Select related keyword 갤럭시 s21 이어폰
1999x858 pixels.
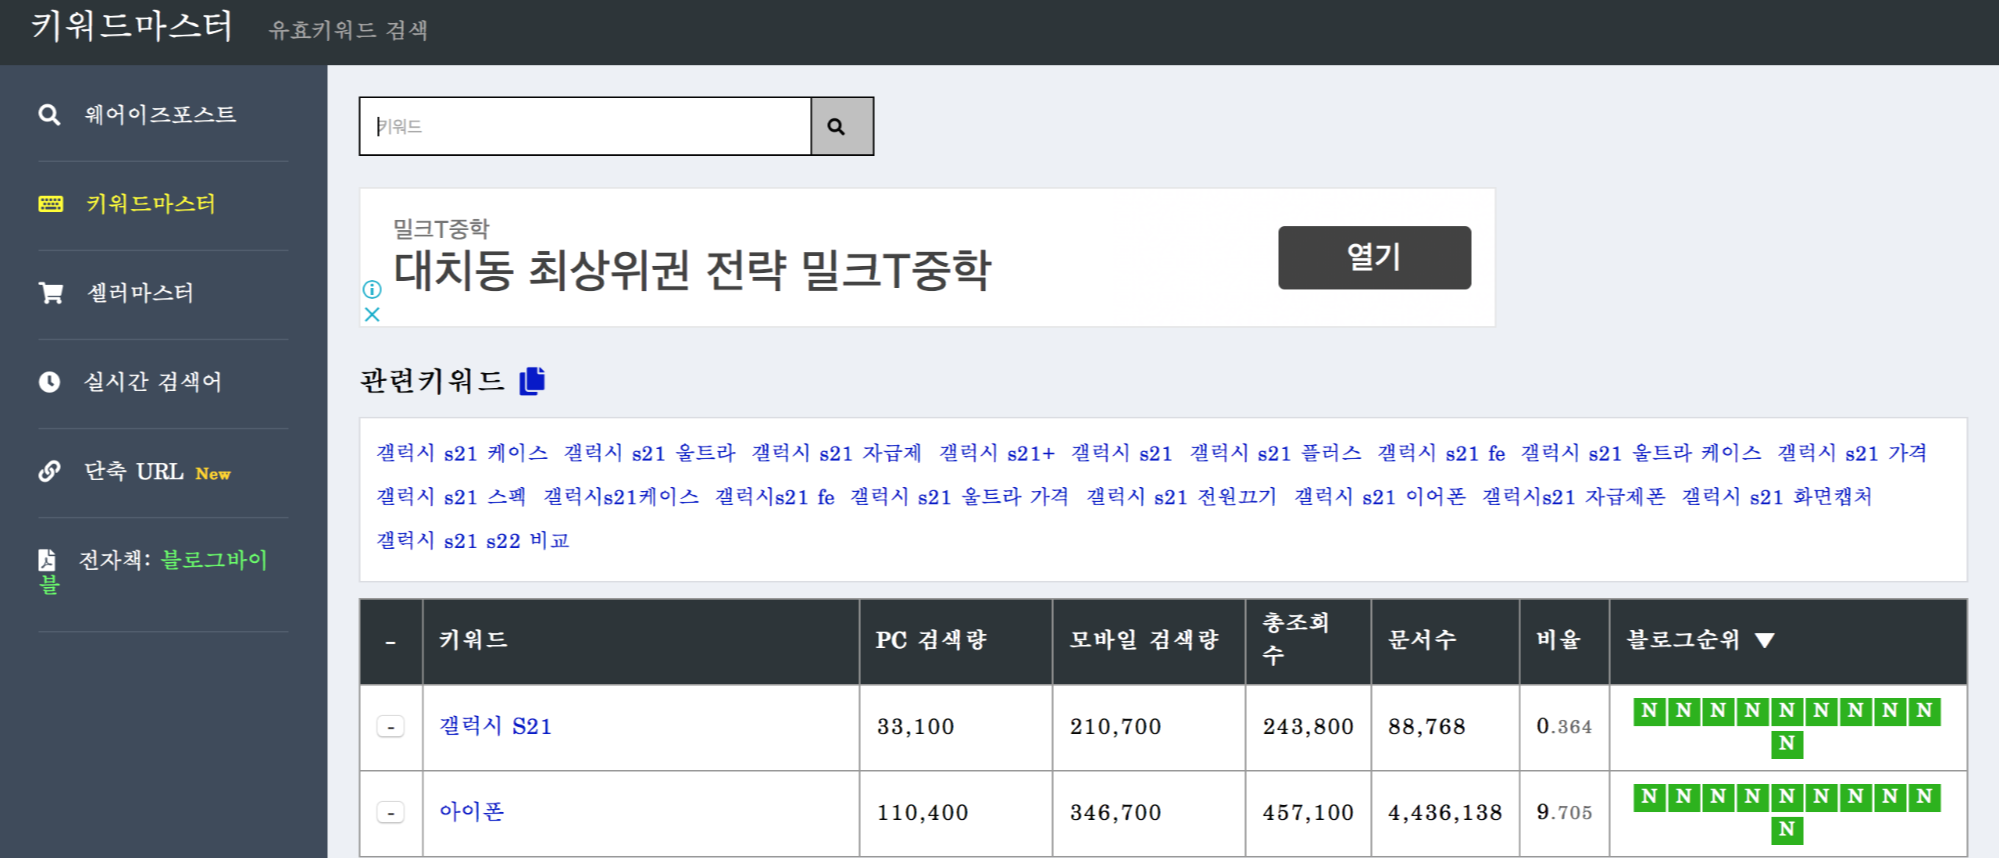tap(1380, 497)
